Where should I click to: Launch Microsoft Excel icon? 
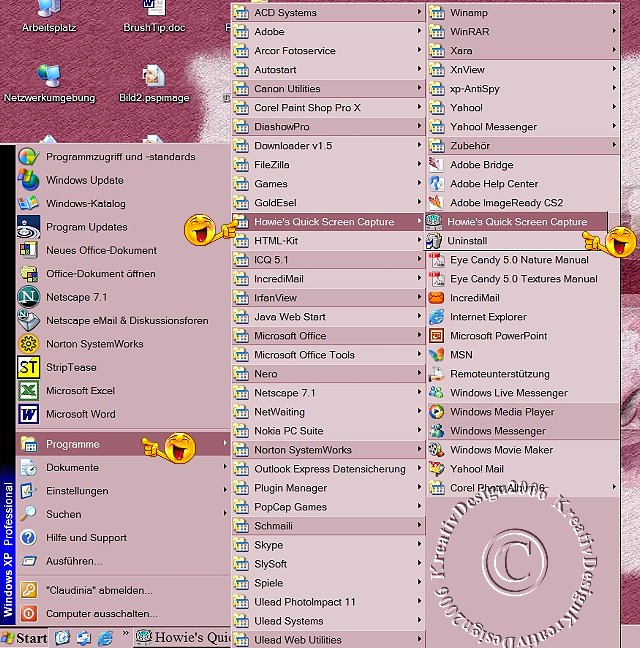[28, 391]
